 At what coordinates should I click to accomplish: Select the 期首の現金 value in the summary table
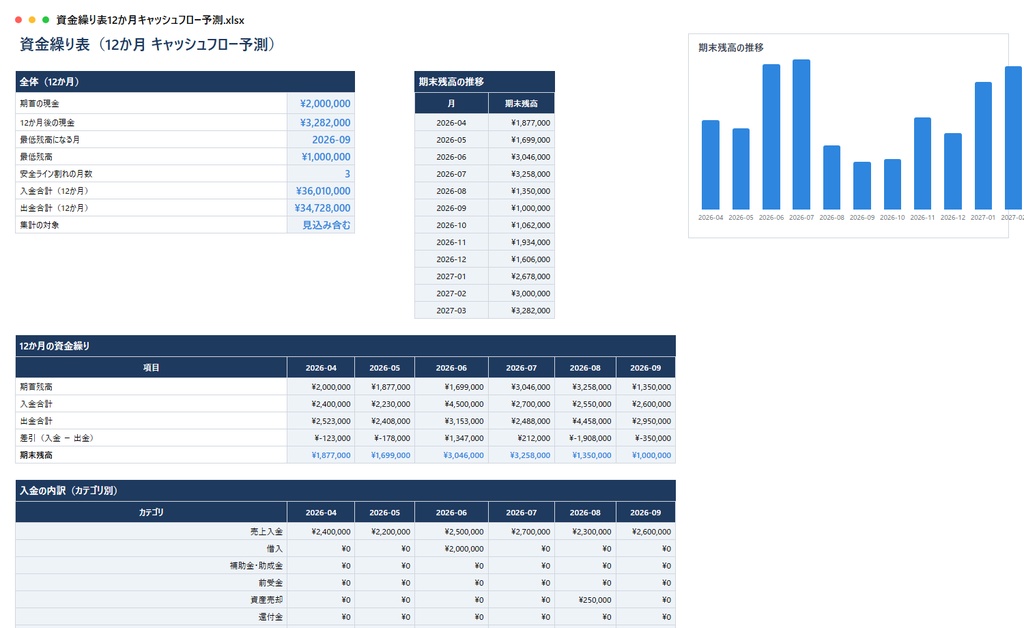coord(321,103)
